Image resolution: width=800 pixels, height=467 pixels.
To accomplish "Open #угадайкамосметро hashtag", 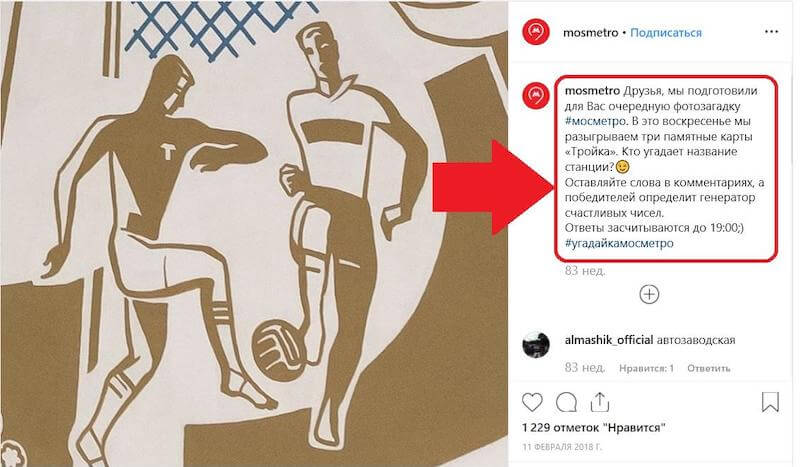I will click(619, 243).
